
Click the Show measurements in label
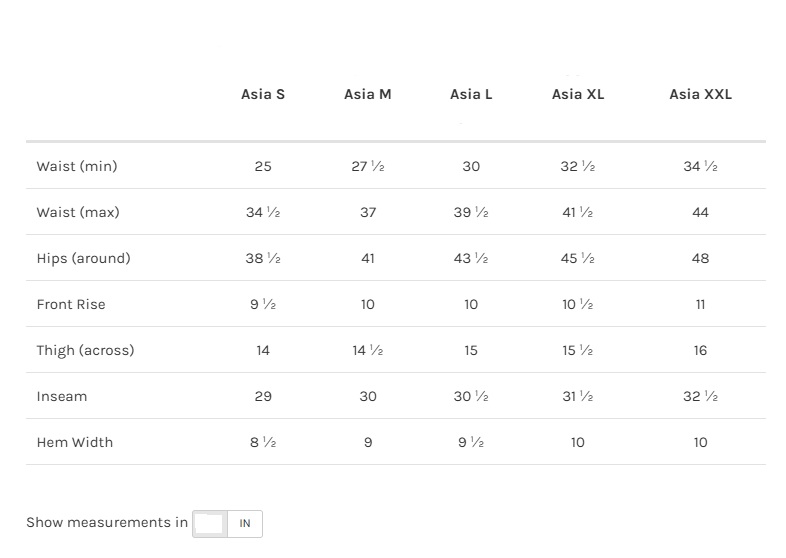point(107,522)
